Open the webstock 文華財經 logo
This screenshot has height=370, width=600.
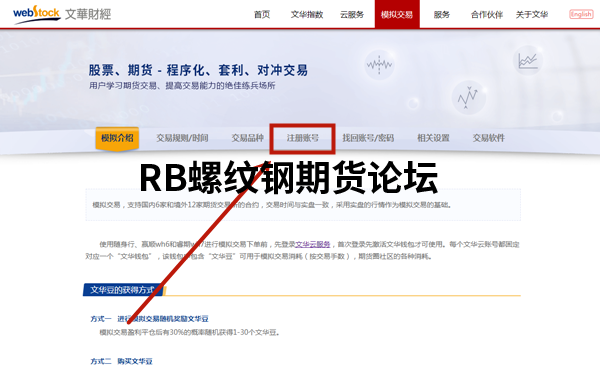pyautogui.click(x=62, y=15)
